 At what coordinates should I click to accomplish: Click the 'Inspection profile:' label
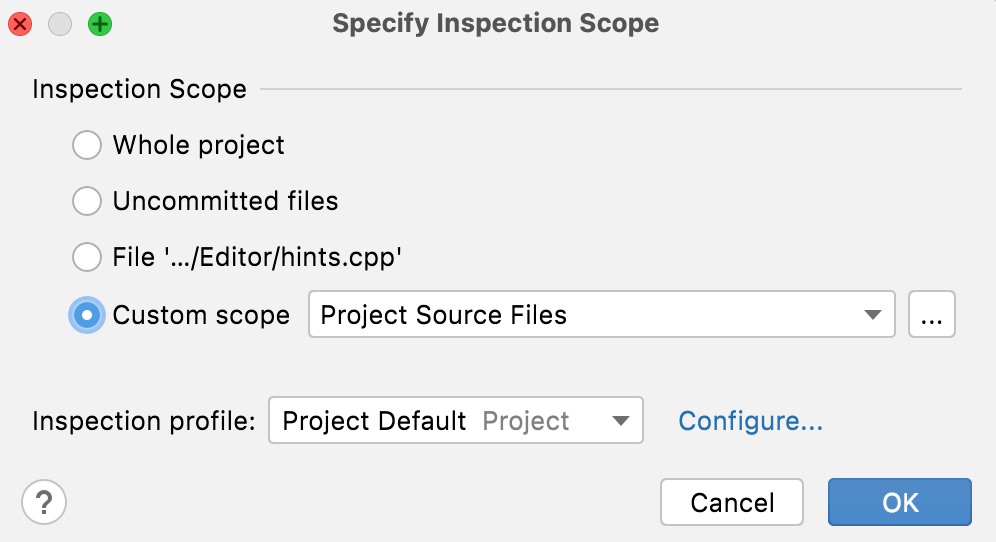[x=144, y=421]
